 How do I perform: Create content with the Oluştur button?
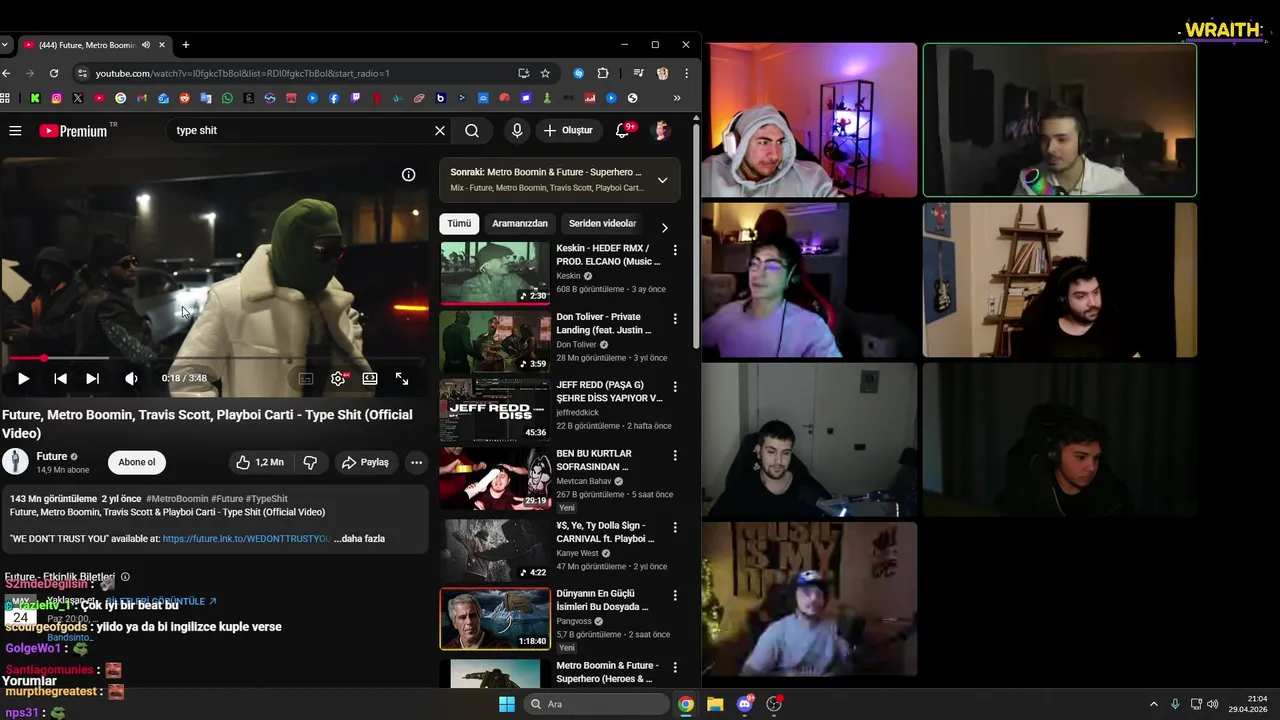[x=568, y=130]
